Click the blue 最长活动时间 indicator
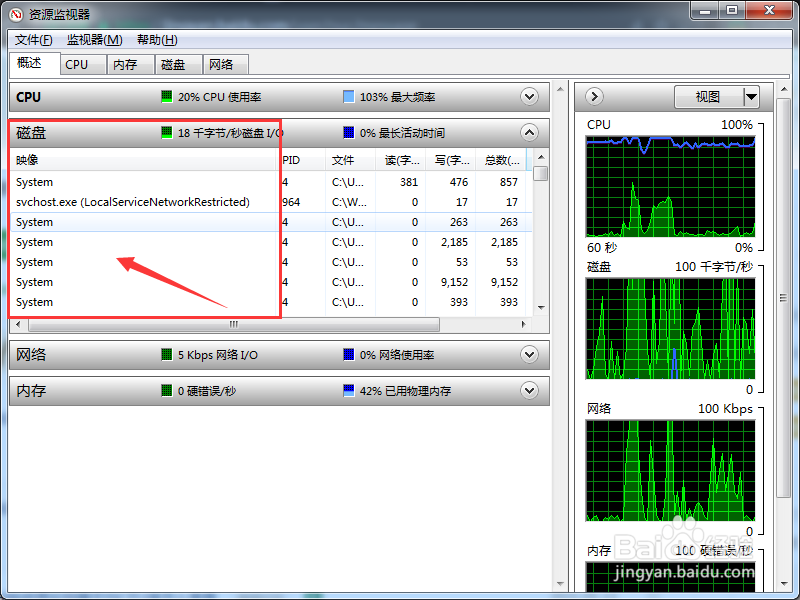 pyautogui.click(x=348, y=133)
